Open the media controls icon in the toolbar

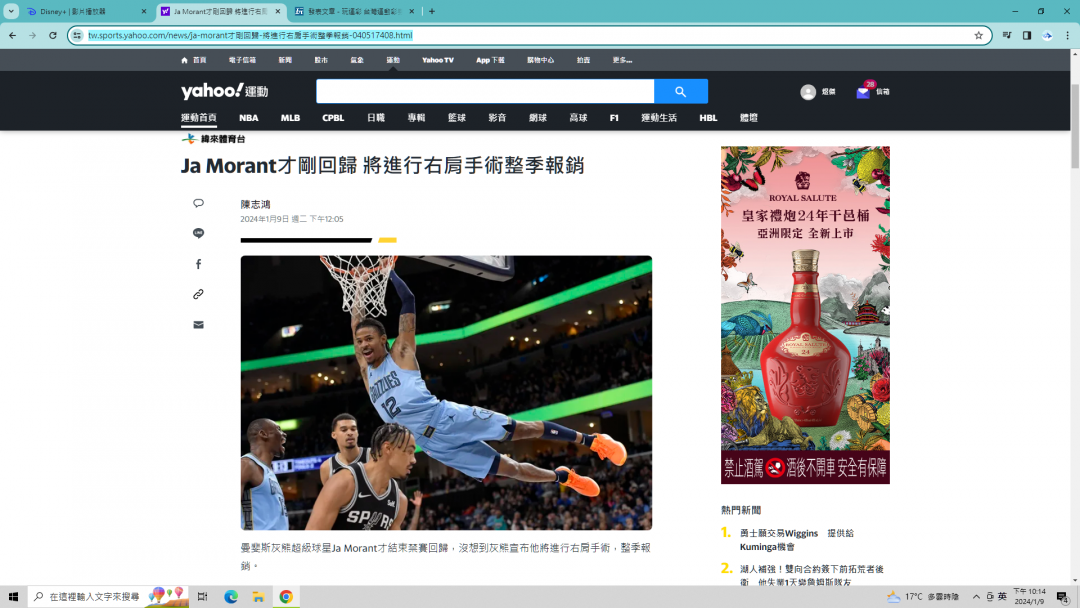point(1006,35)
